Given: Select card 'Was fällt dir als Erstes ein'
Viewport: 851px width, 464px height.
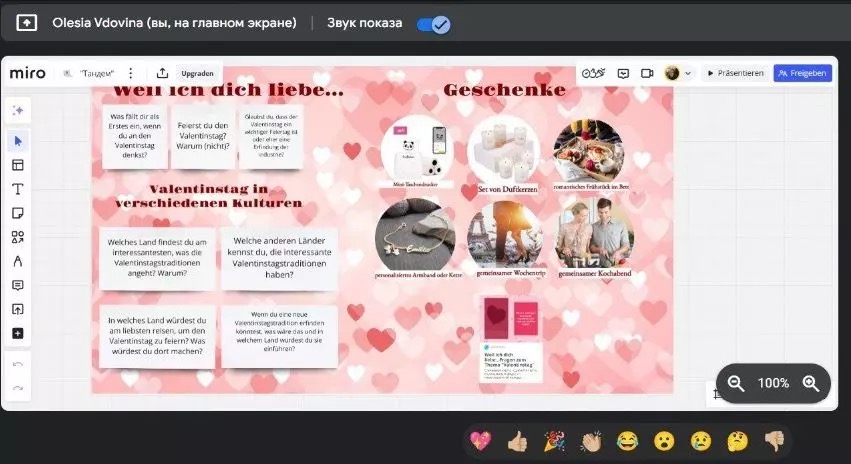Looking at the screenshot, I should pos(135,136).
